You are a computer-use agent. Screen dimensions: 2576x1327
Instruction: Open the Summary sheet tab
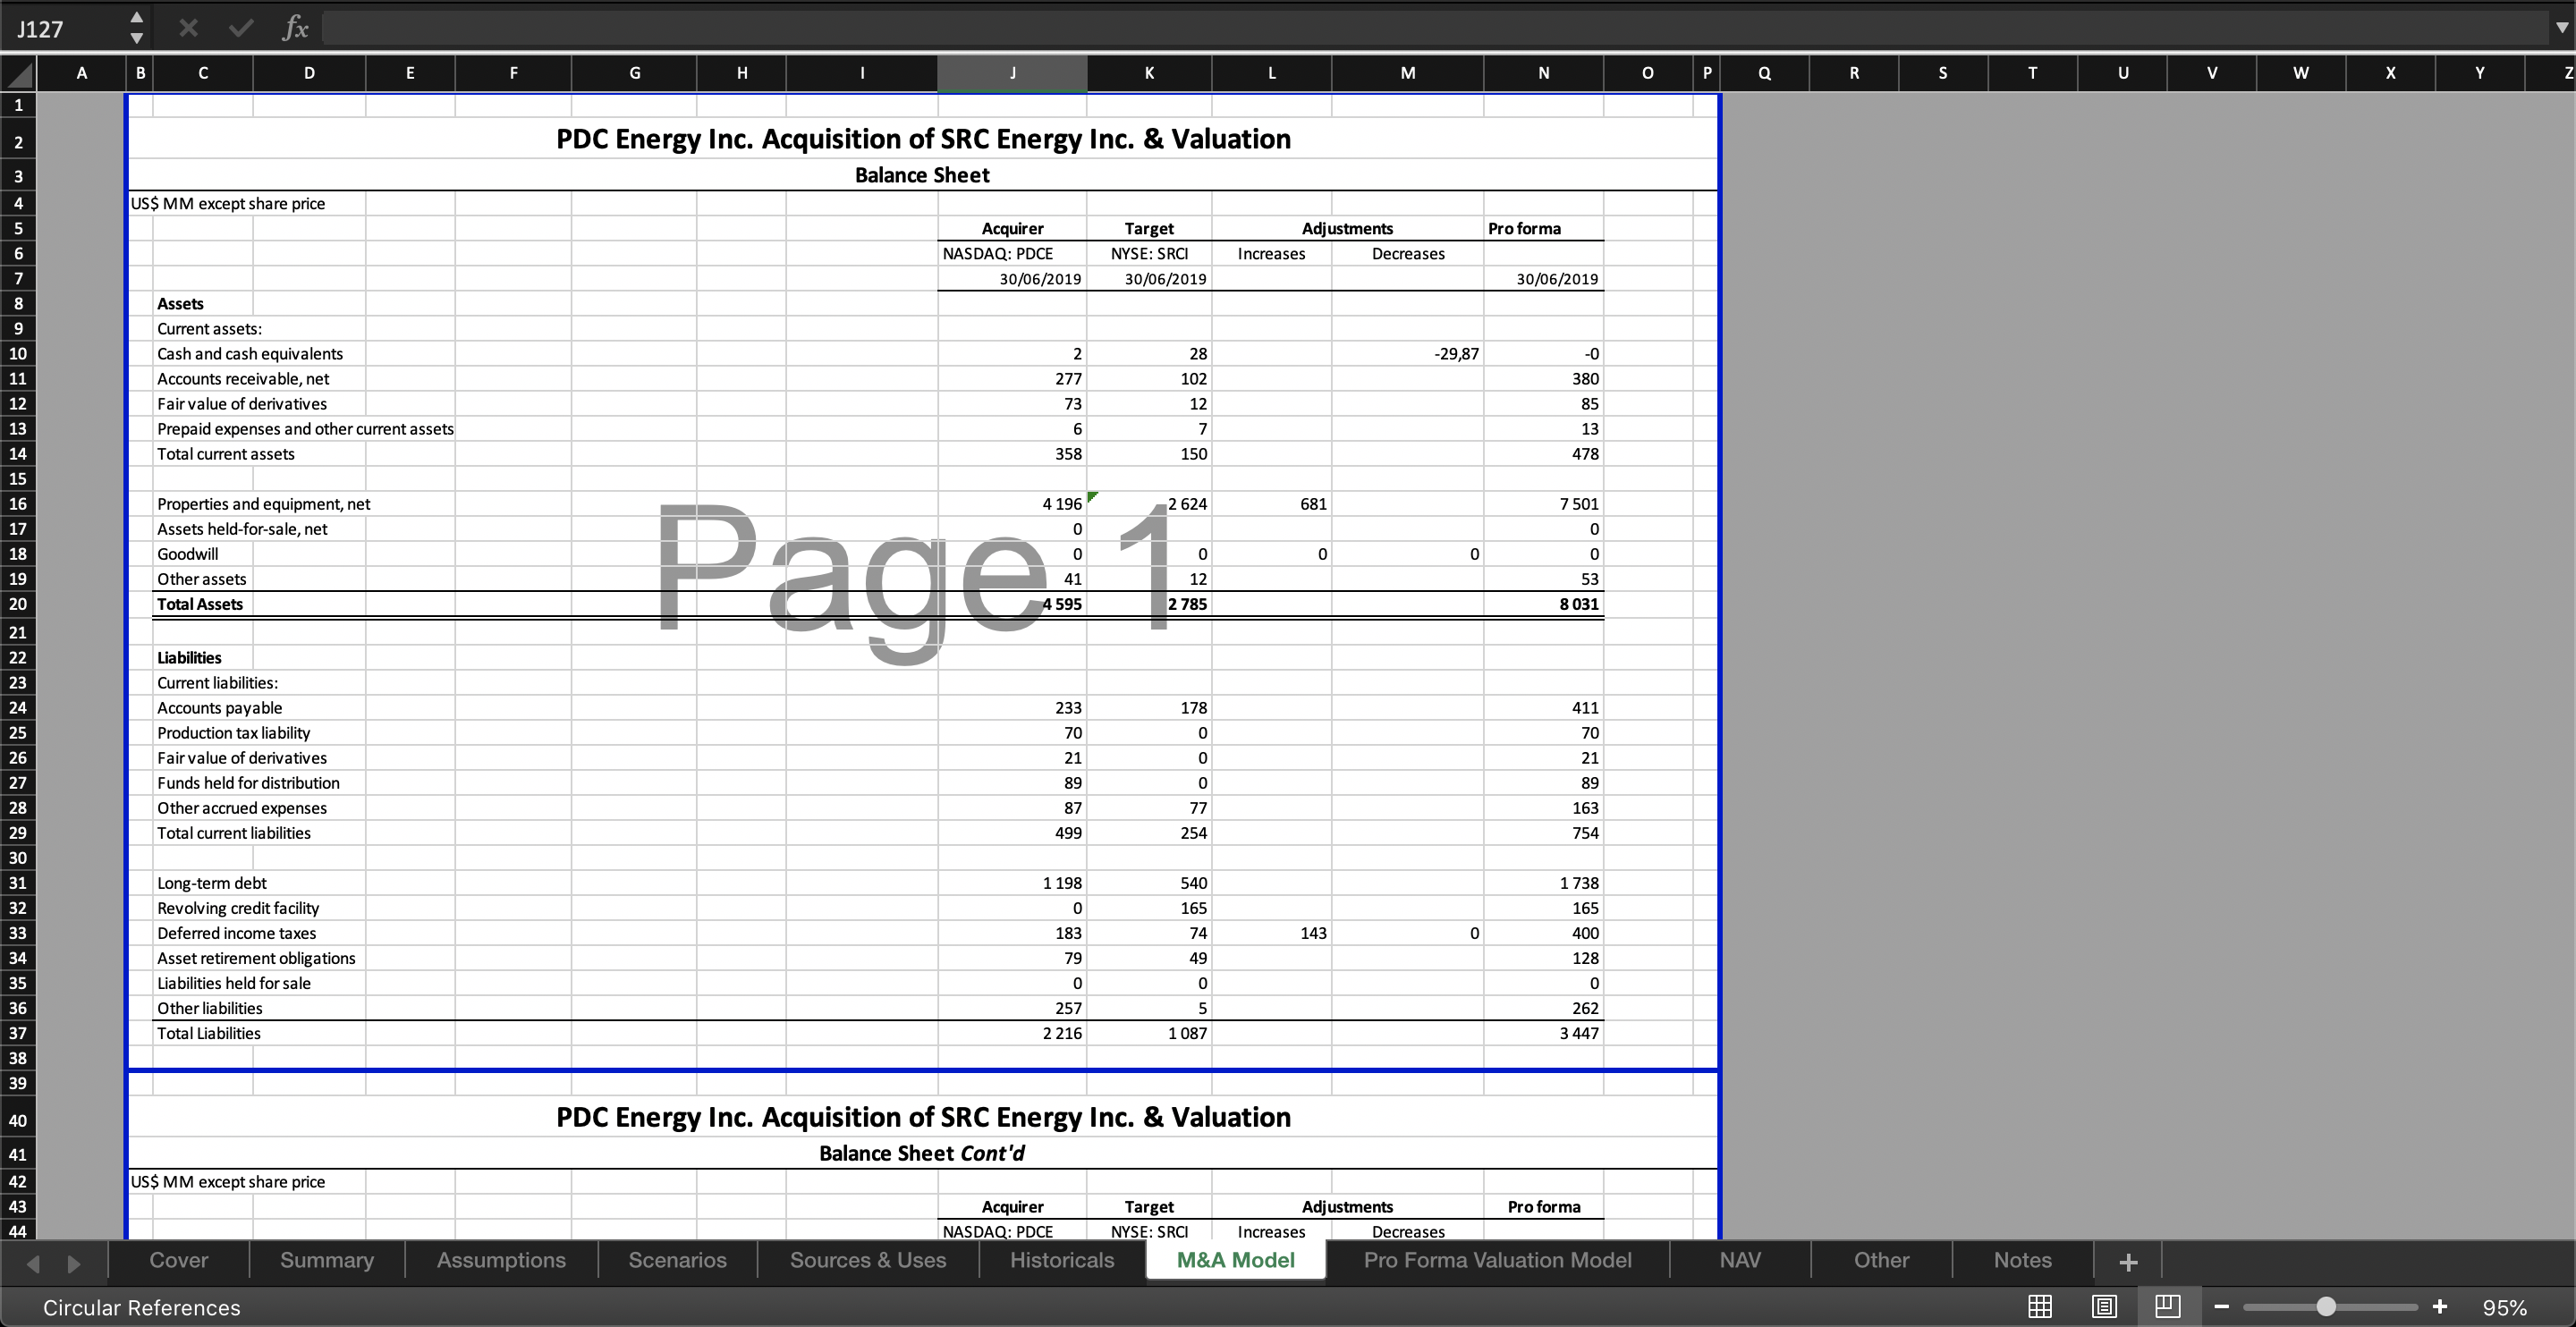(327, 1260)
